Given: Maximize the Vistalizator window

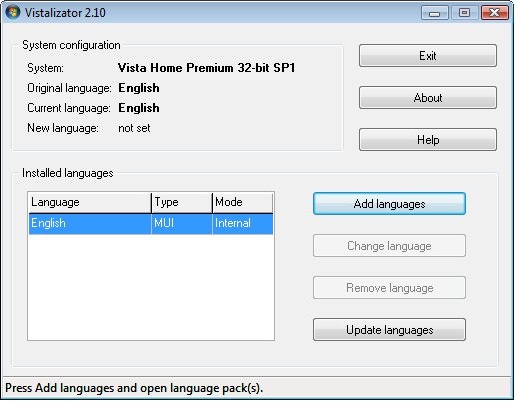Looking at the screenshot, I should coord(464,13).
